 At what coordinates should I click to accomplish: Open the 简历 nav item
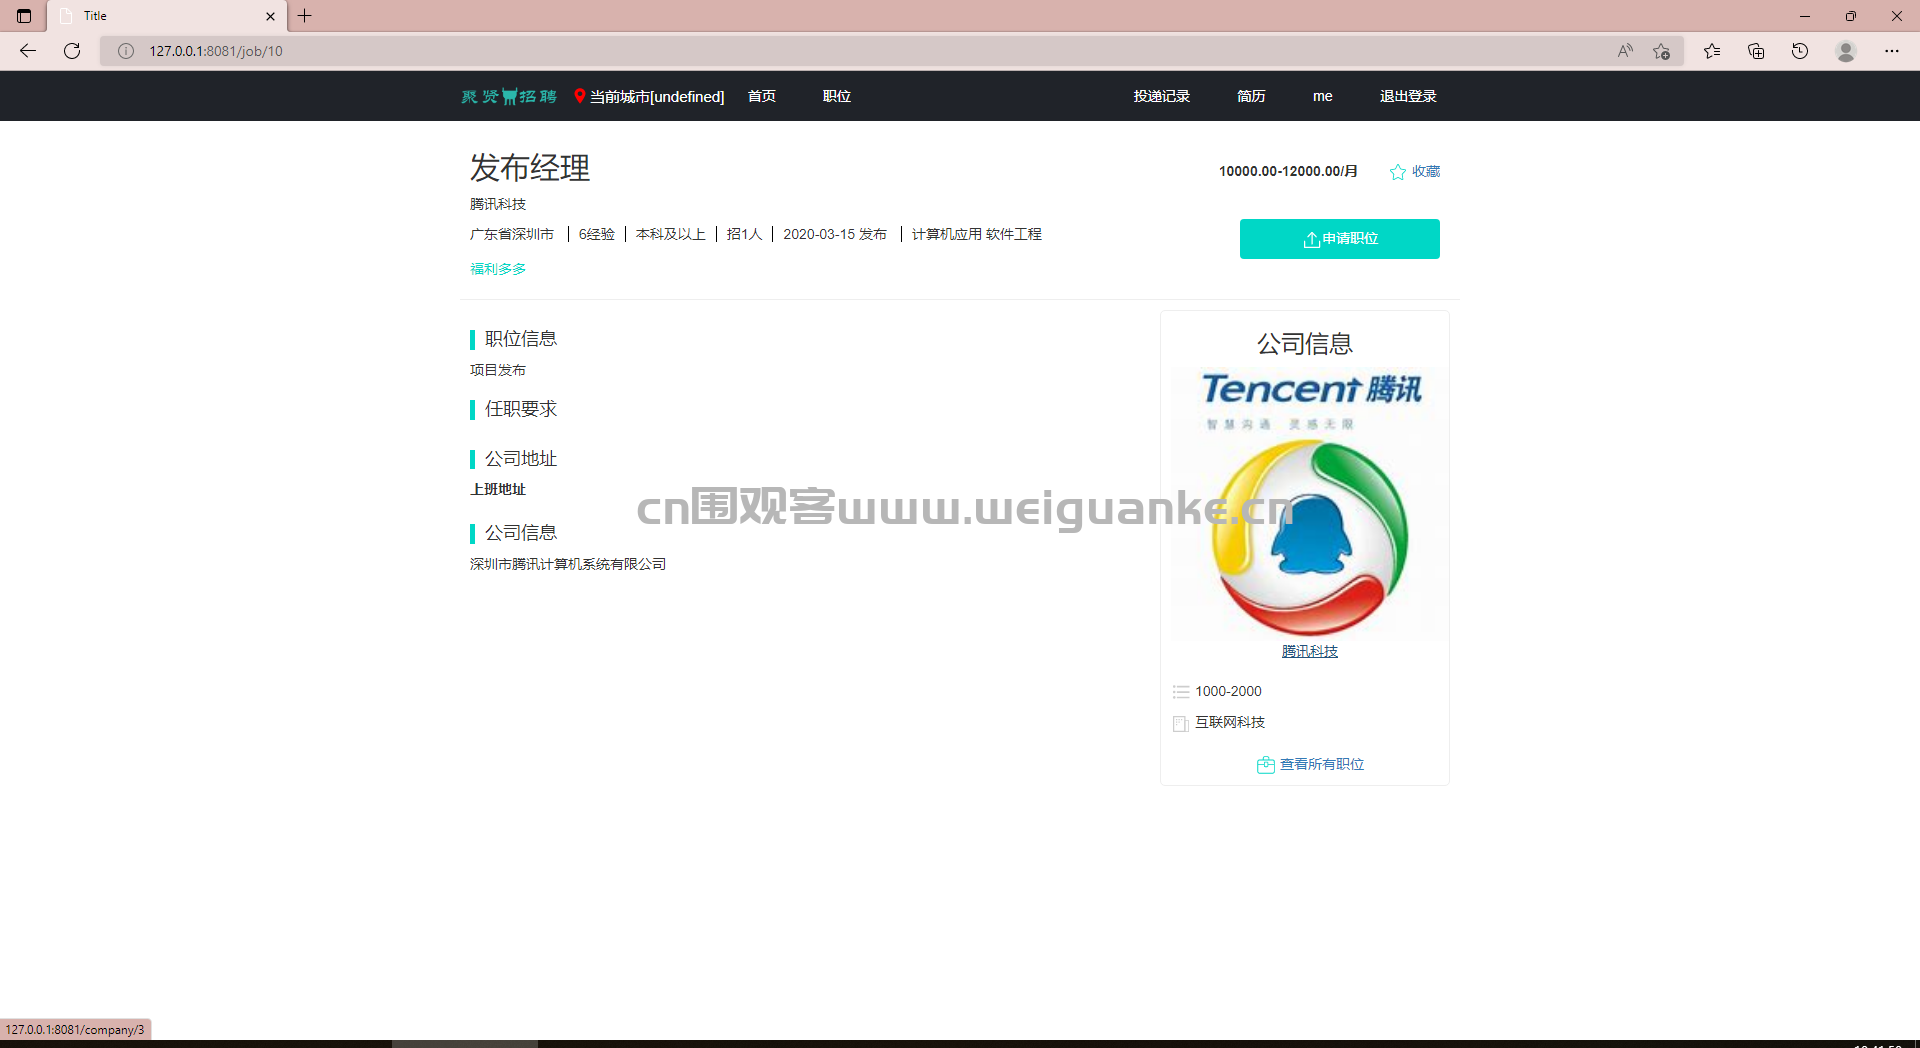(1251, 96)
